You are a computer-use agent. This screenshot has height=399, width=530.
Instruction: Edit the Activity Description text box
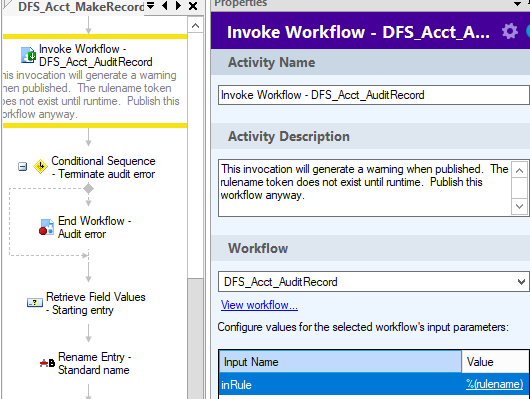(x=365, y=188)
